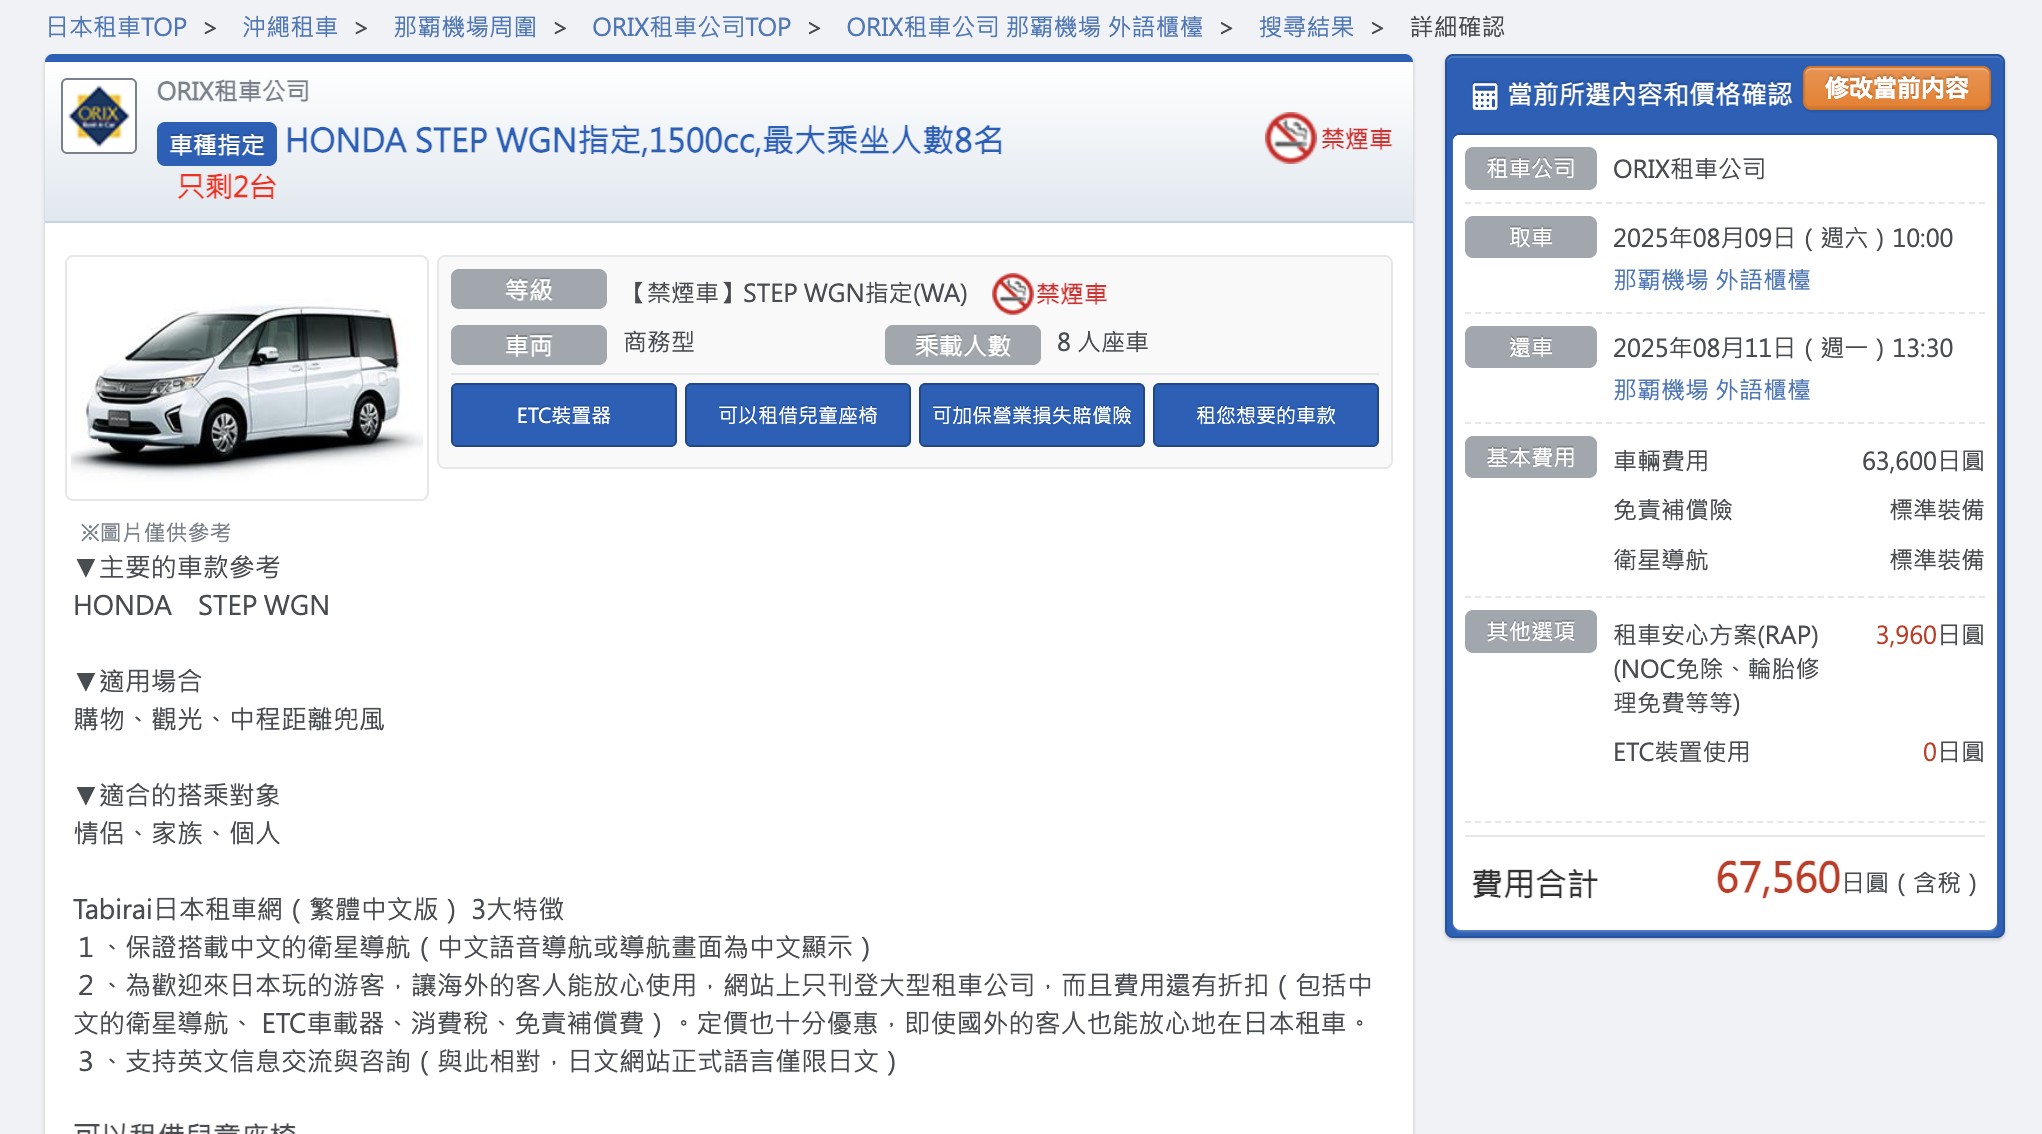The width and height of the screenshot is (2042, 1134).
Task: Click the 乘載人數 label tag
Action: [963, 346]
